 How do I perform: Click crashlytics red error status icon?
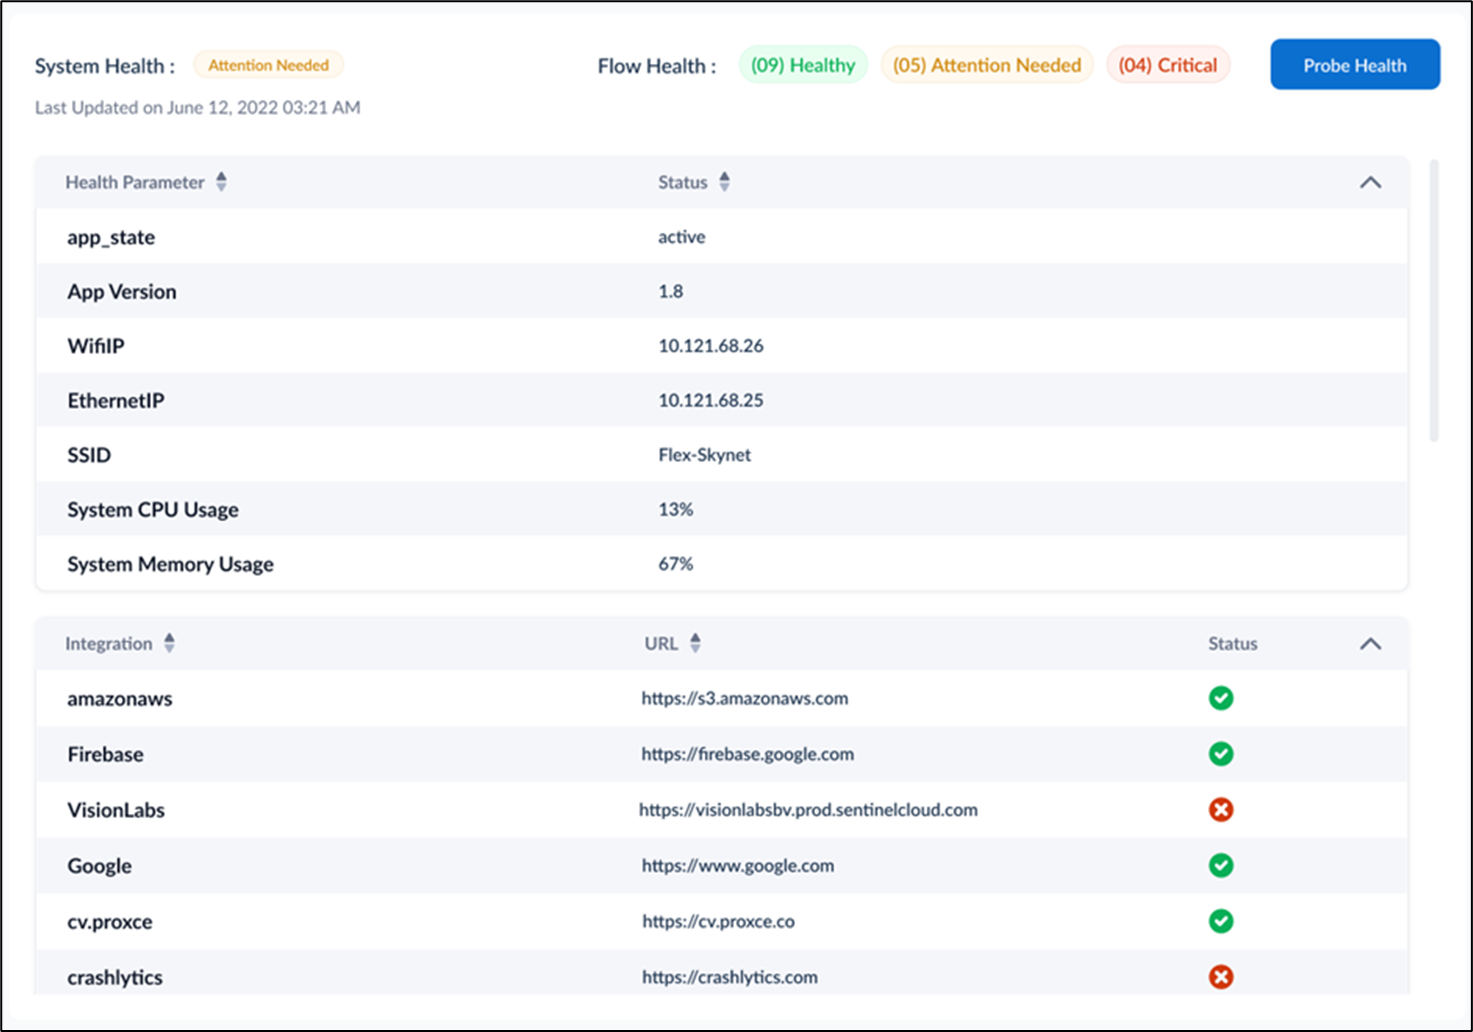pyautogui.click(x=1221, y=977)
